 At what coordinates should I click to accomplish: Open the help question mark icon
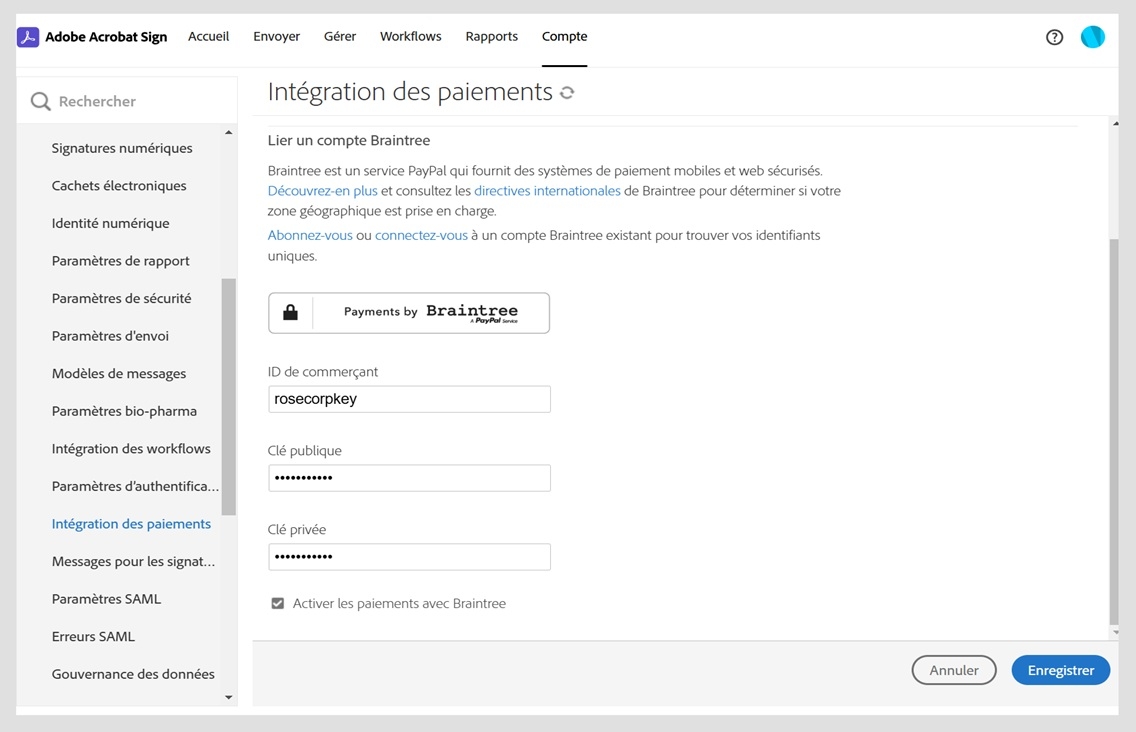tap(1054, 37)
